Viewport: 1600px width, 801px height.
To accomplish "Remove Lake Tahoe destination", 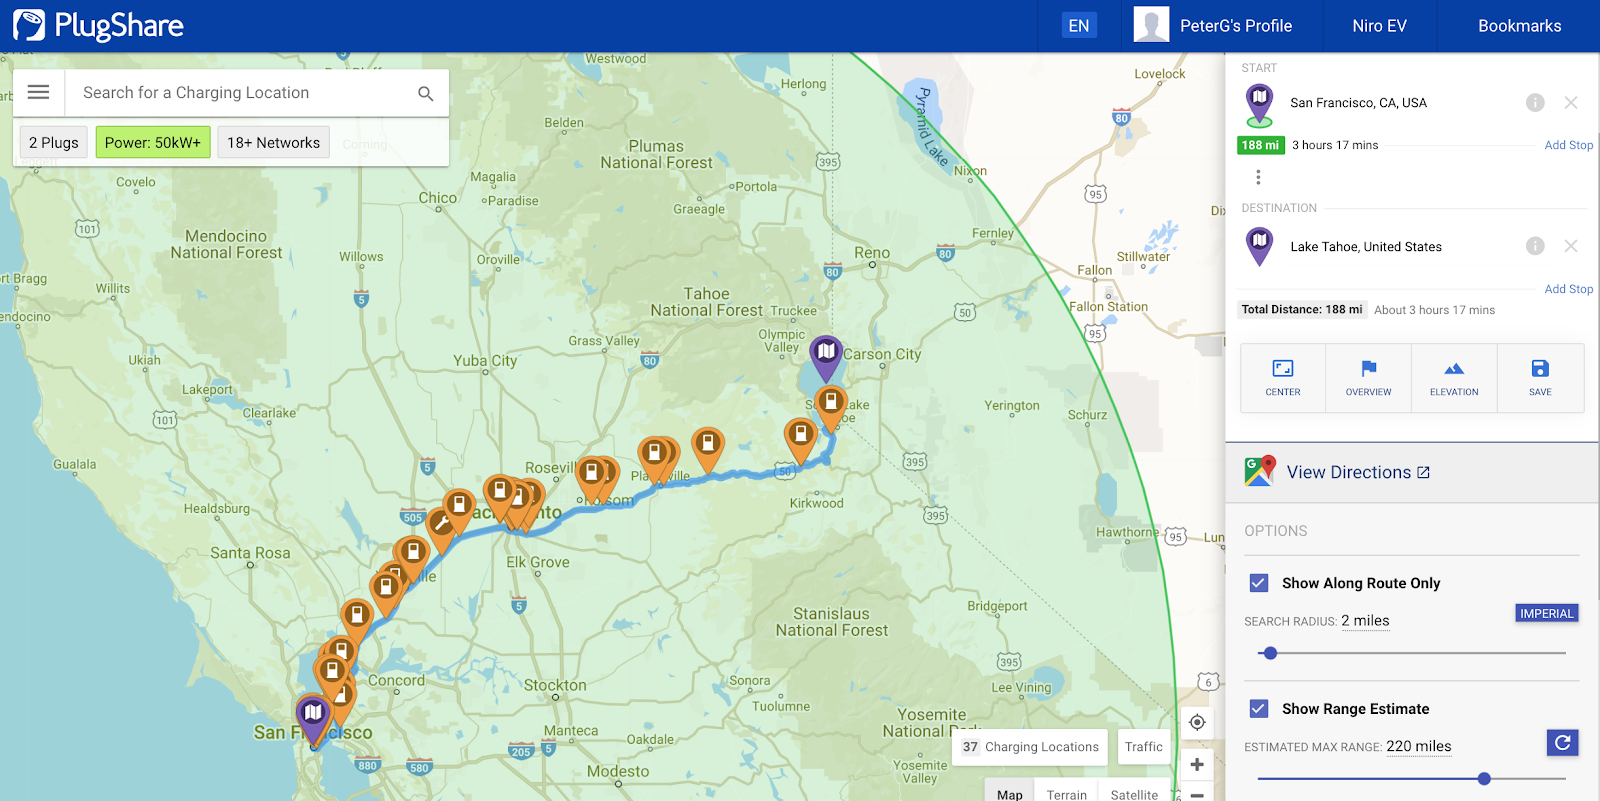I will coord(1571,246).
